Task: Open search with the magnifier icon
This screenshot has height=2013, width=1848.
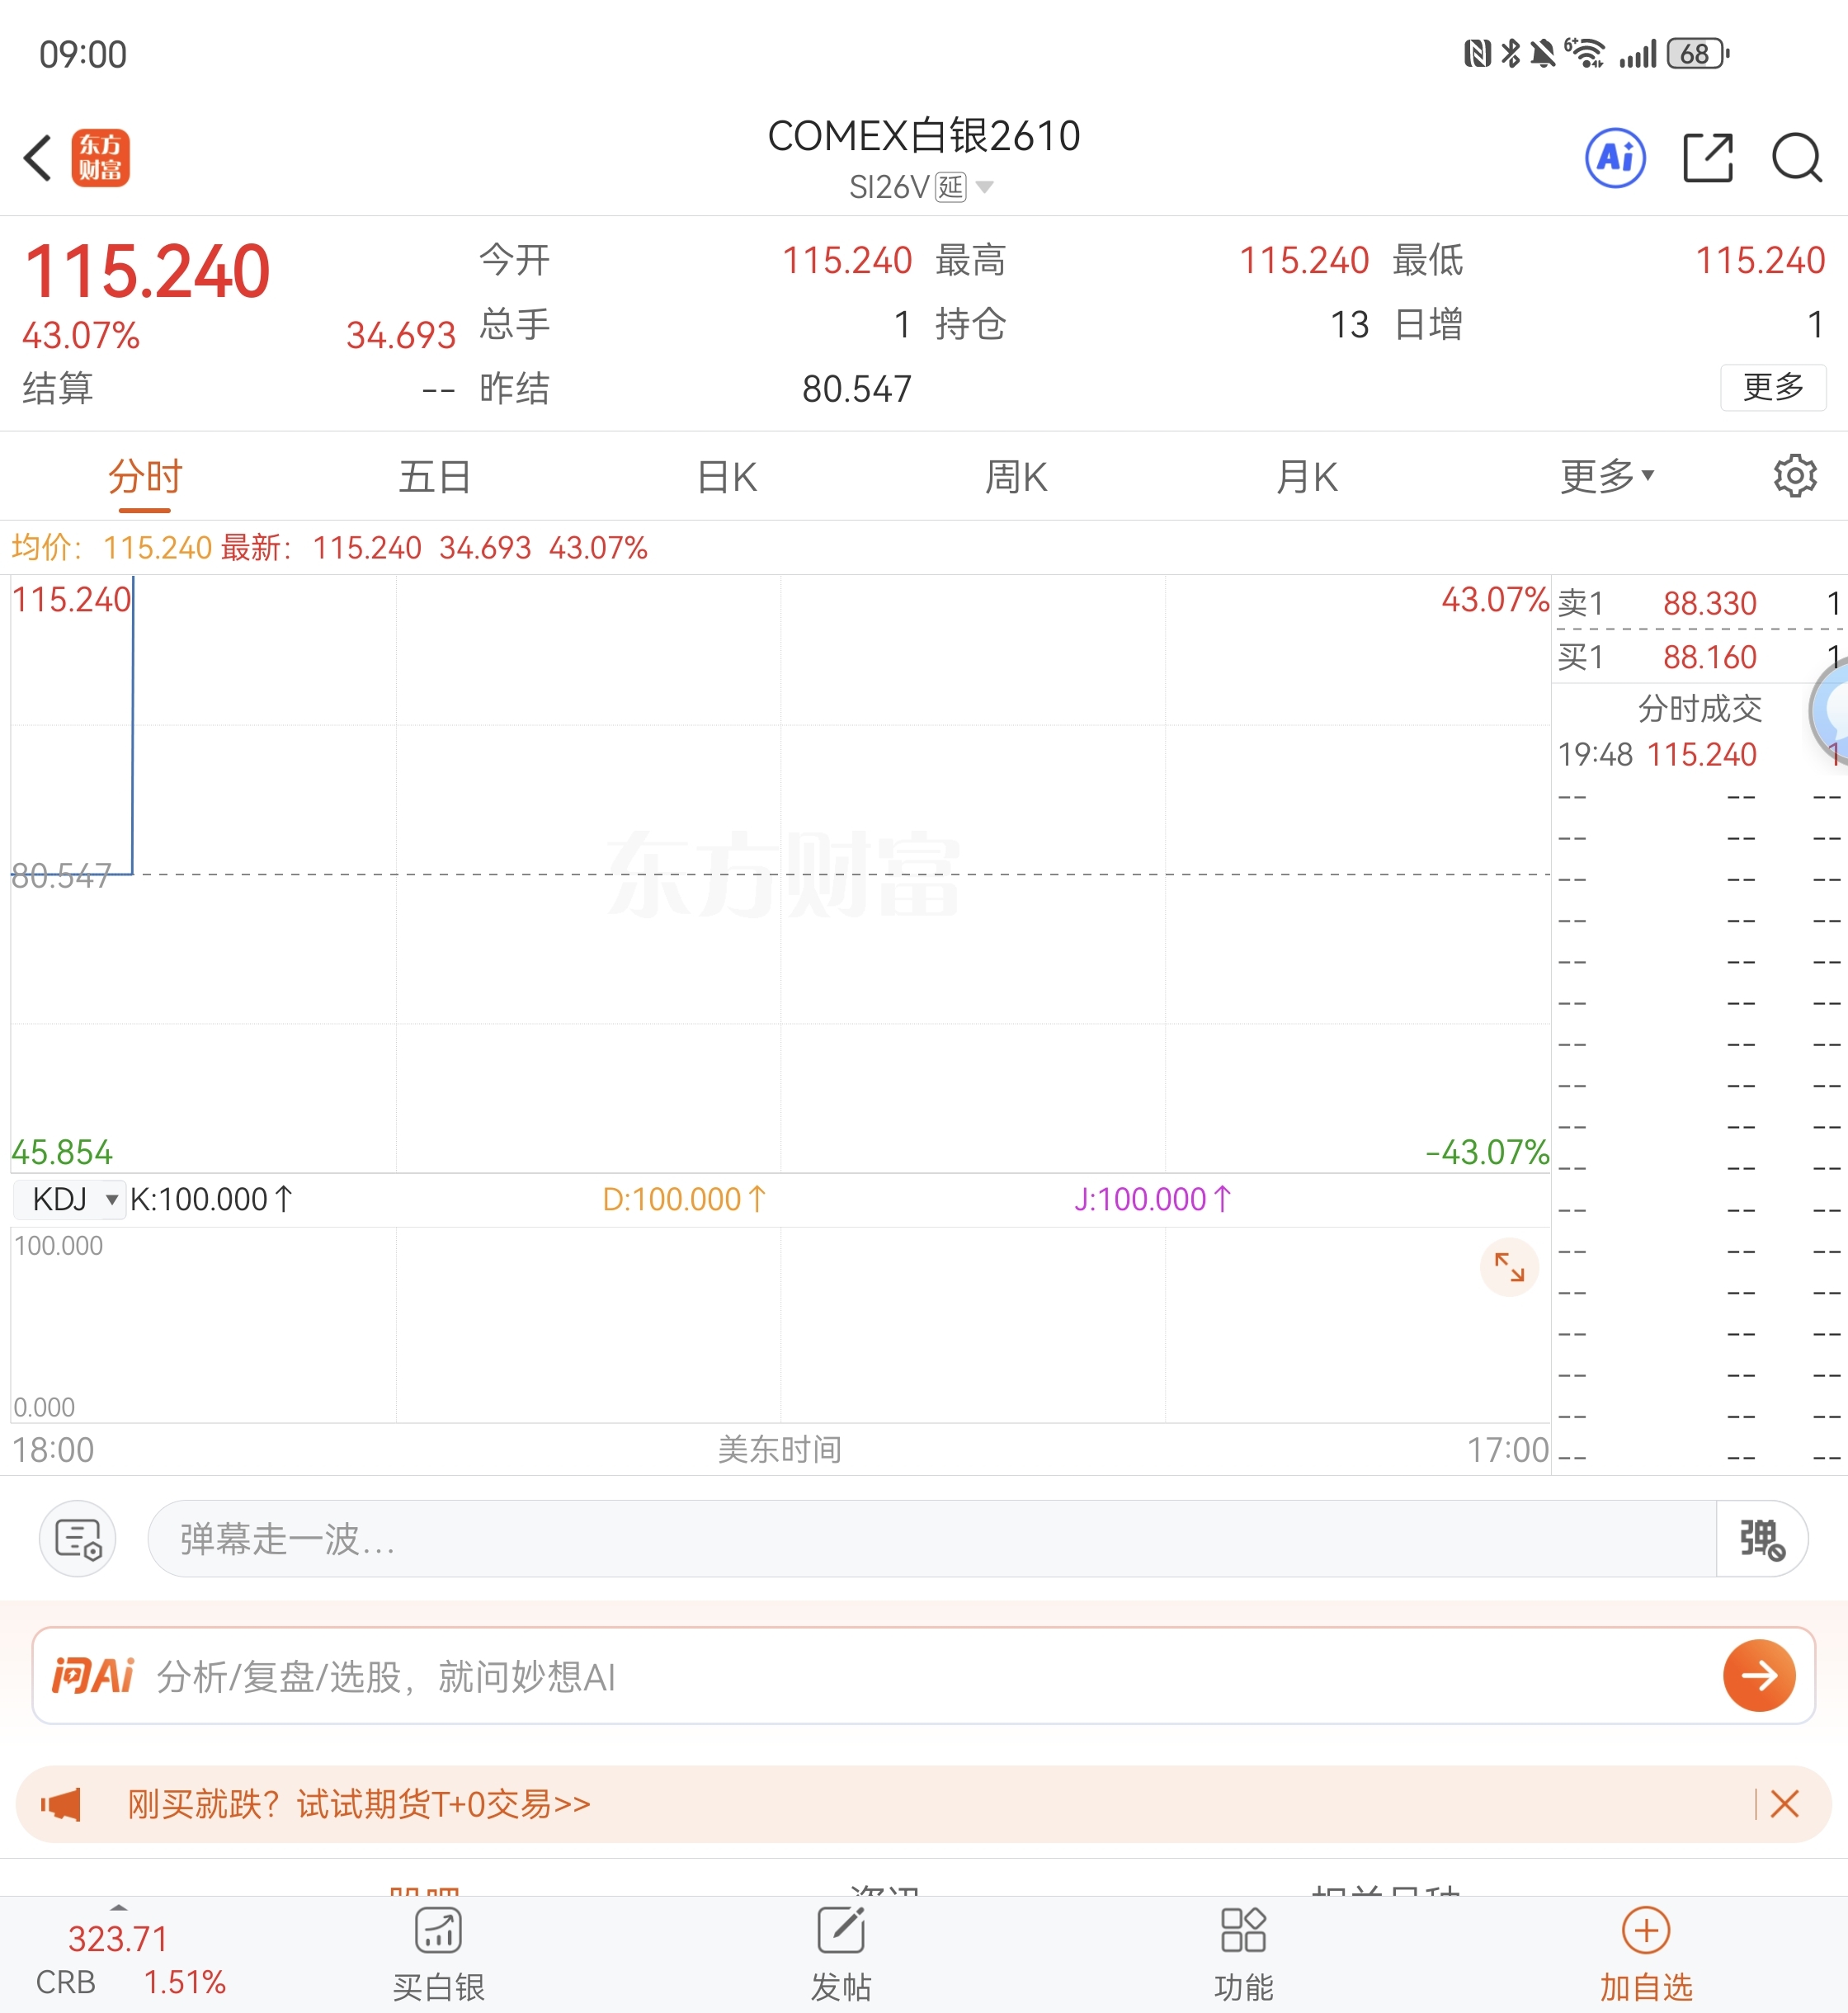Action: (1796, 158)
